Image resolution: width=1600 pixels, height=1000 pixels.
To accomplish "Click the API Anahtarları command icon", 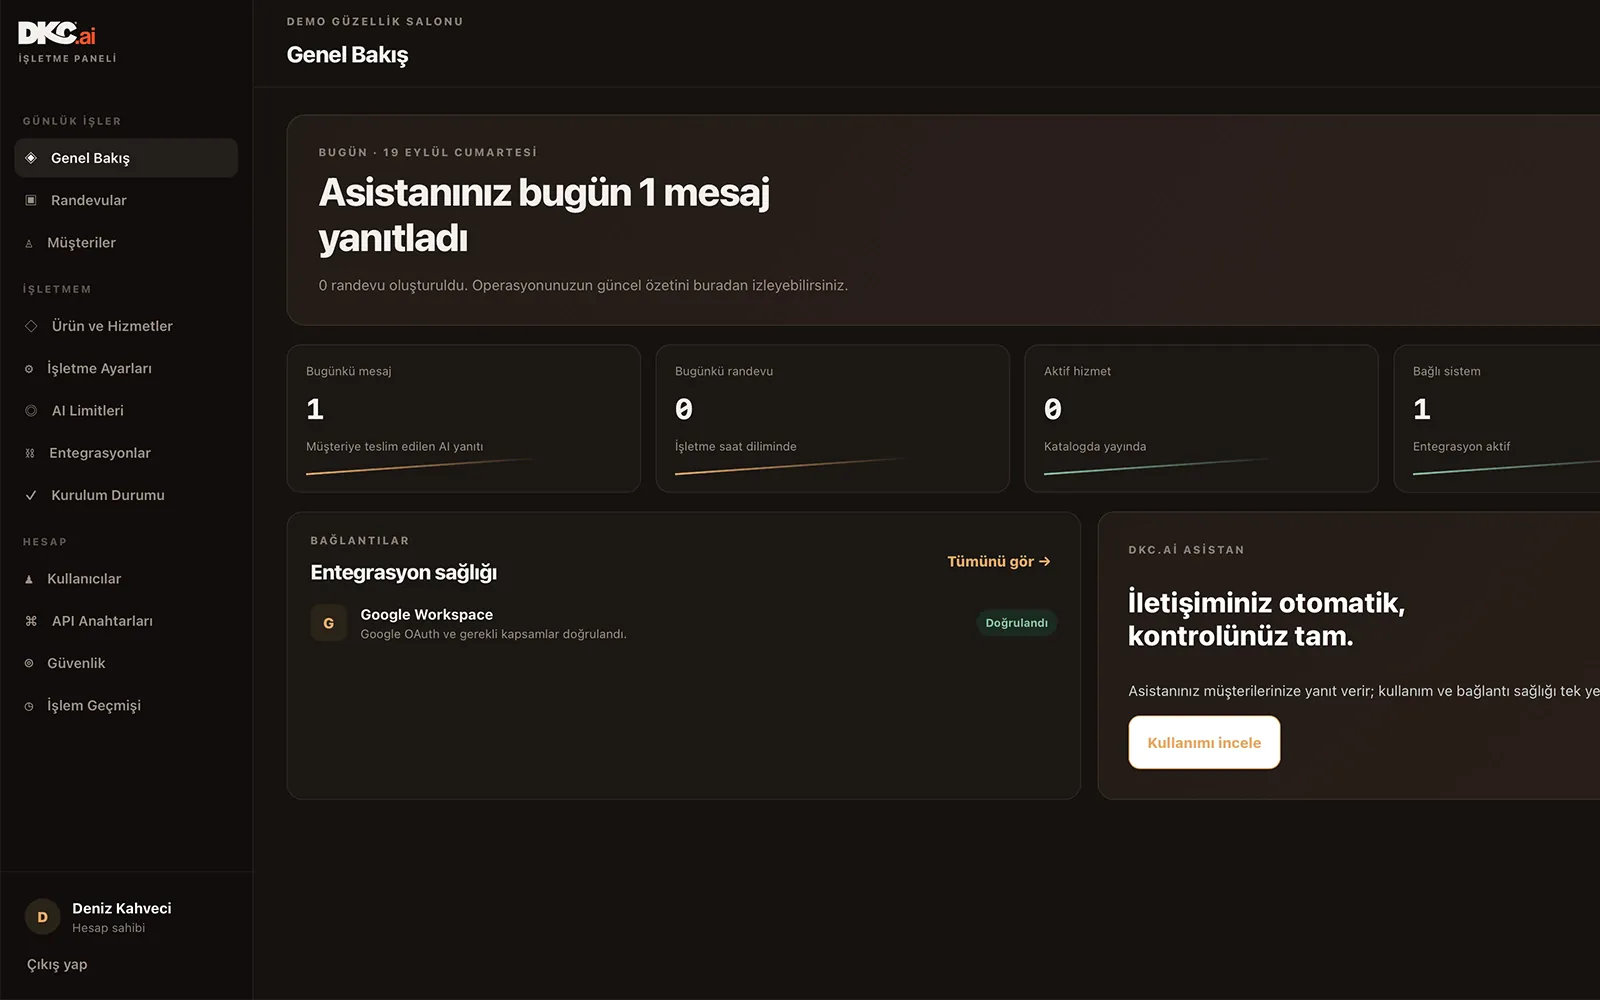I will (x=31, y=621).
